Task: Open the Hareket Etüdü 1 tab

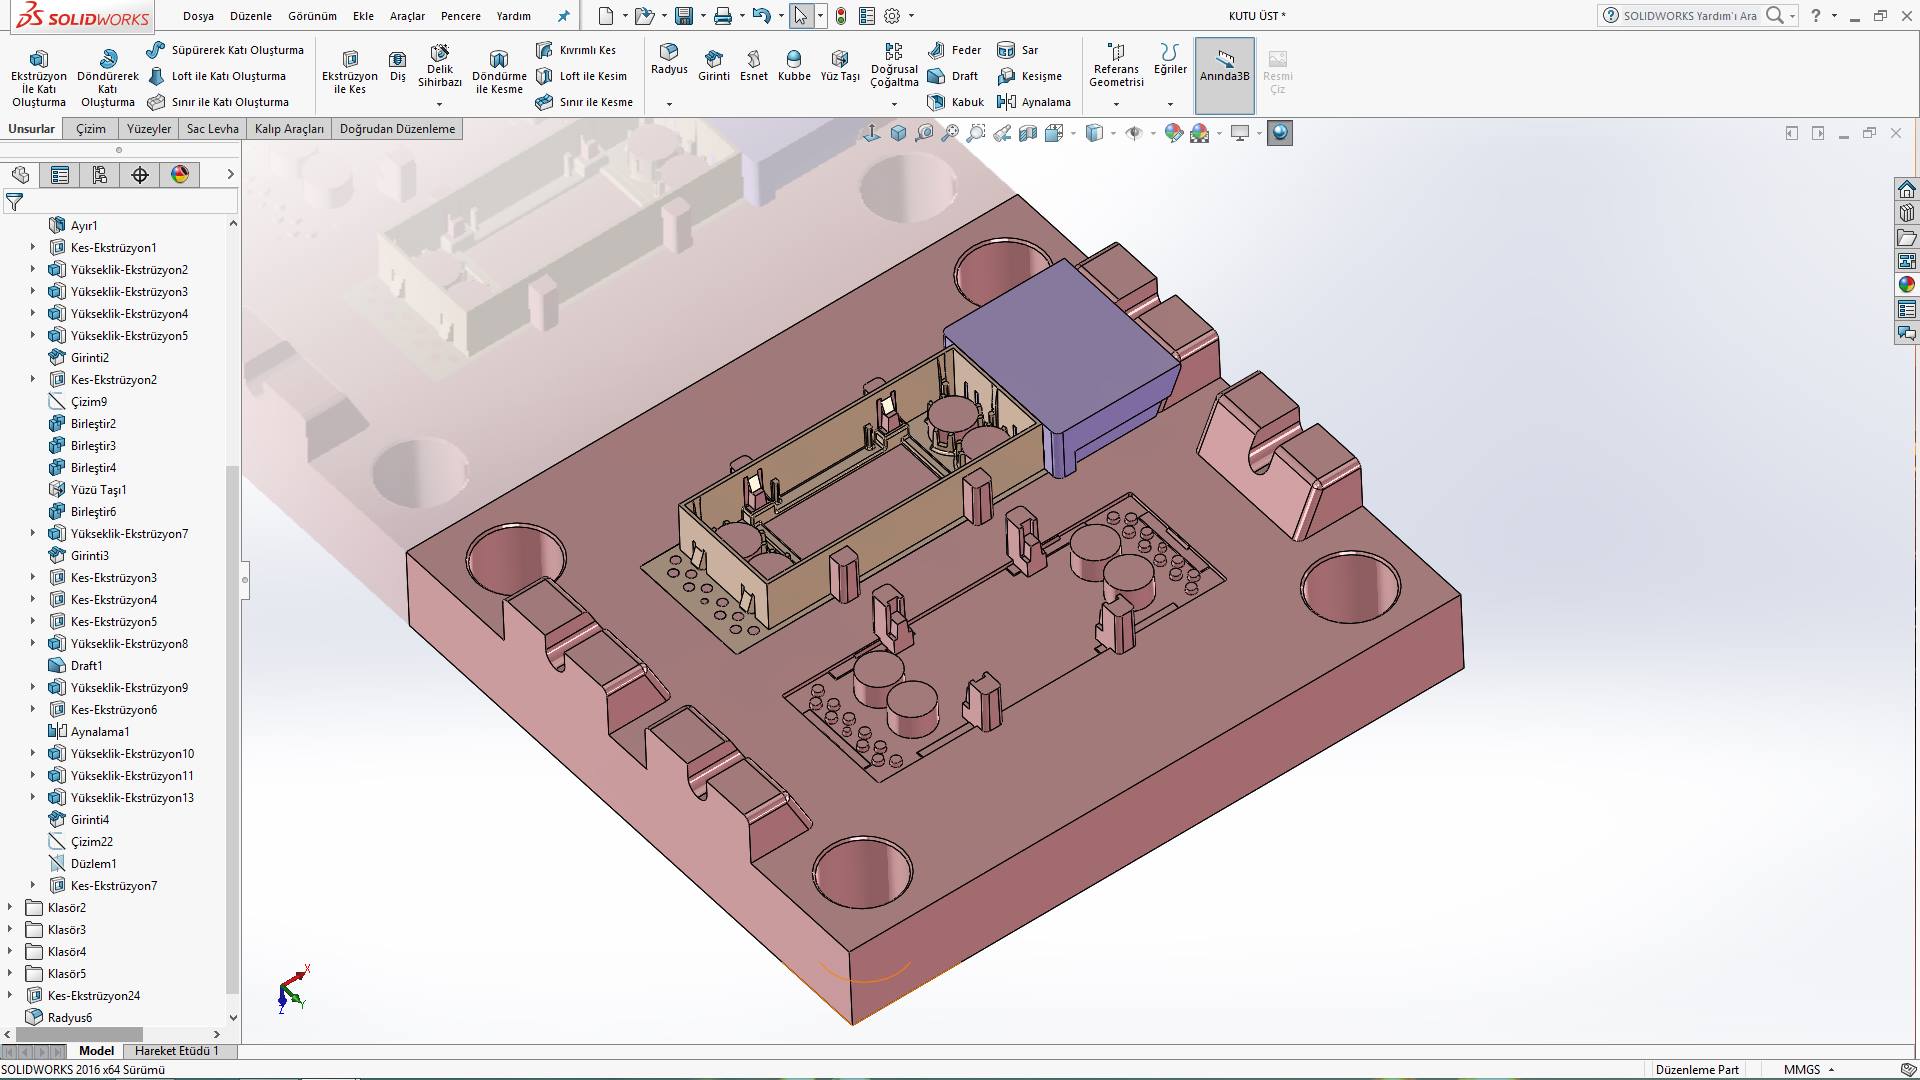Action: click(x=176, y=1051)
